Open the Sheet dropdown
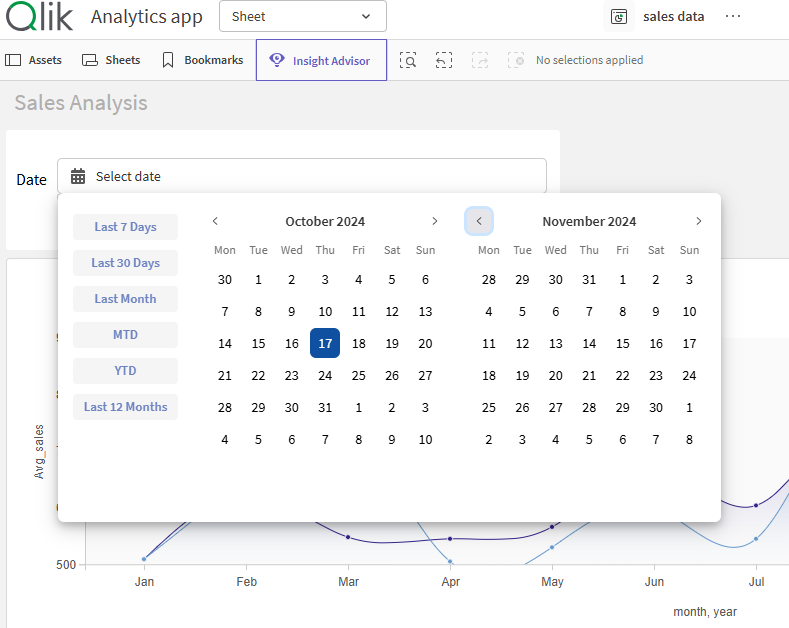This screenshot has width=789, height=628. tap(302, 17)
